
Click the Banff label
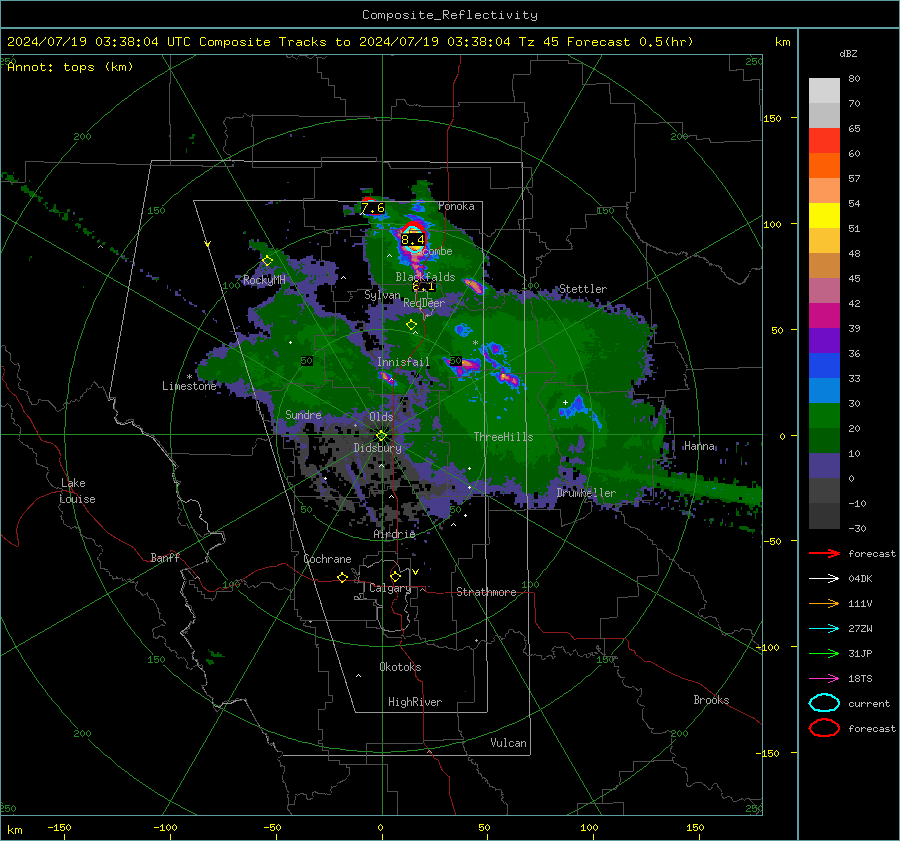165,557
